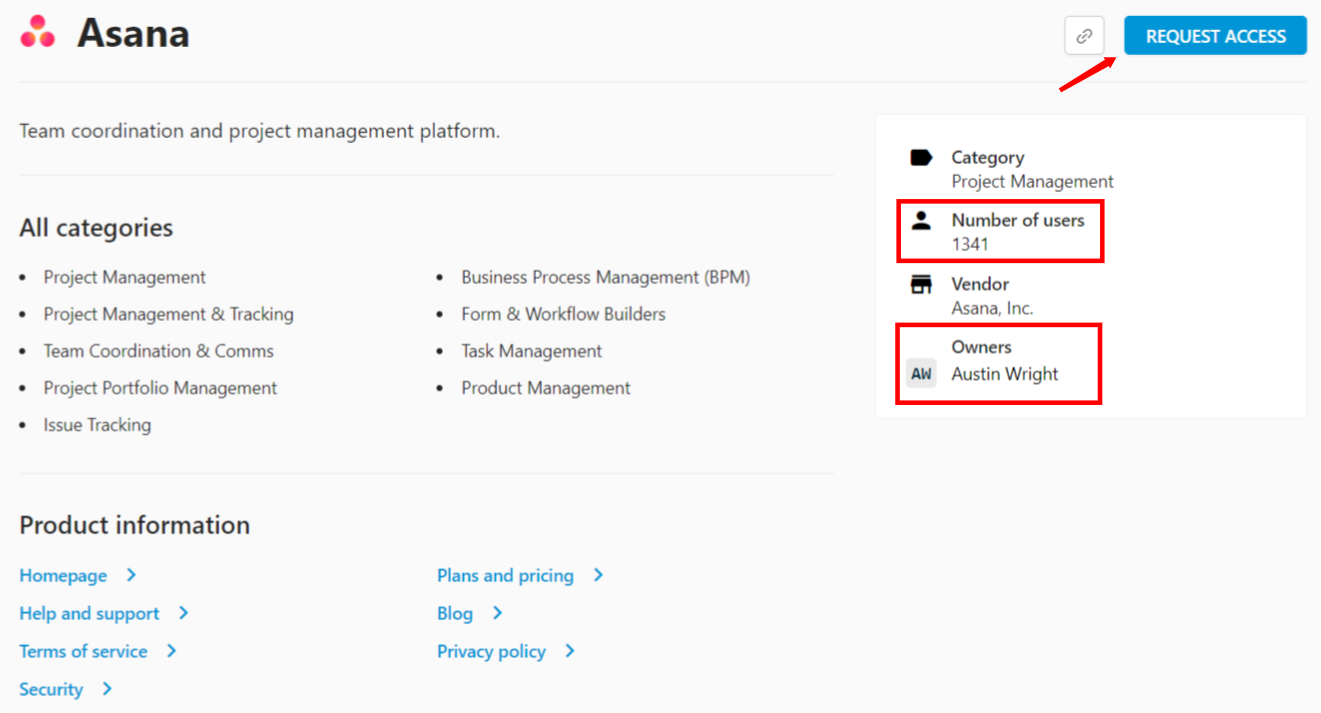Open the Homepage link
Screen dimensions: 1321x713
coord(63,576)
